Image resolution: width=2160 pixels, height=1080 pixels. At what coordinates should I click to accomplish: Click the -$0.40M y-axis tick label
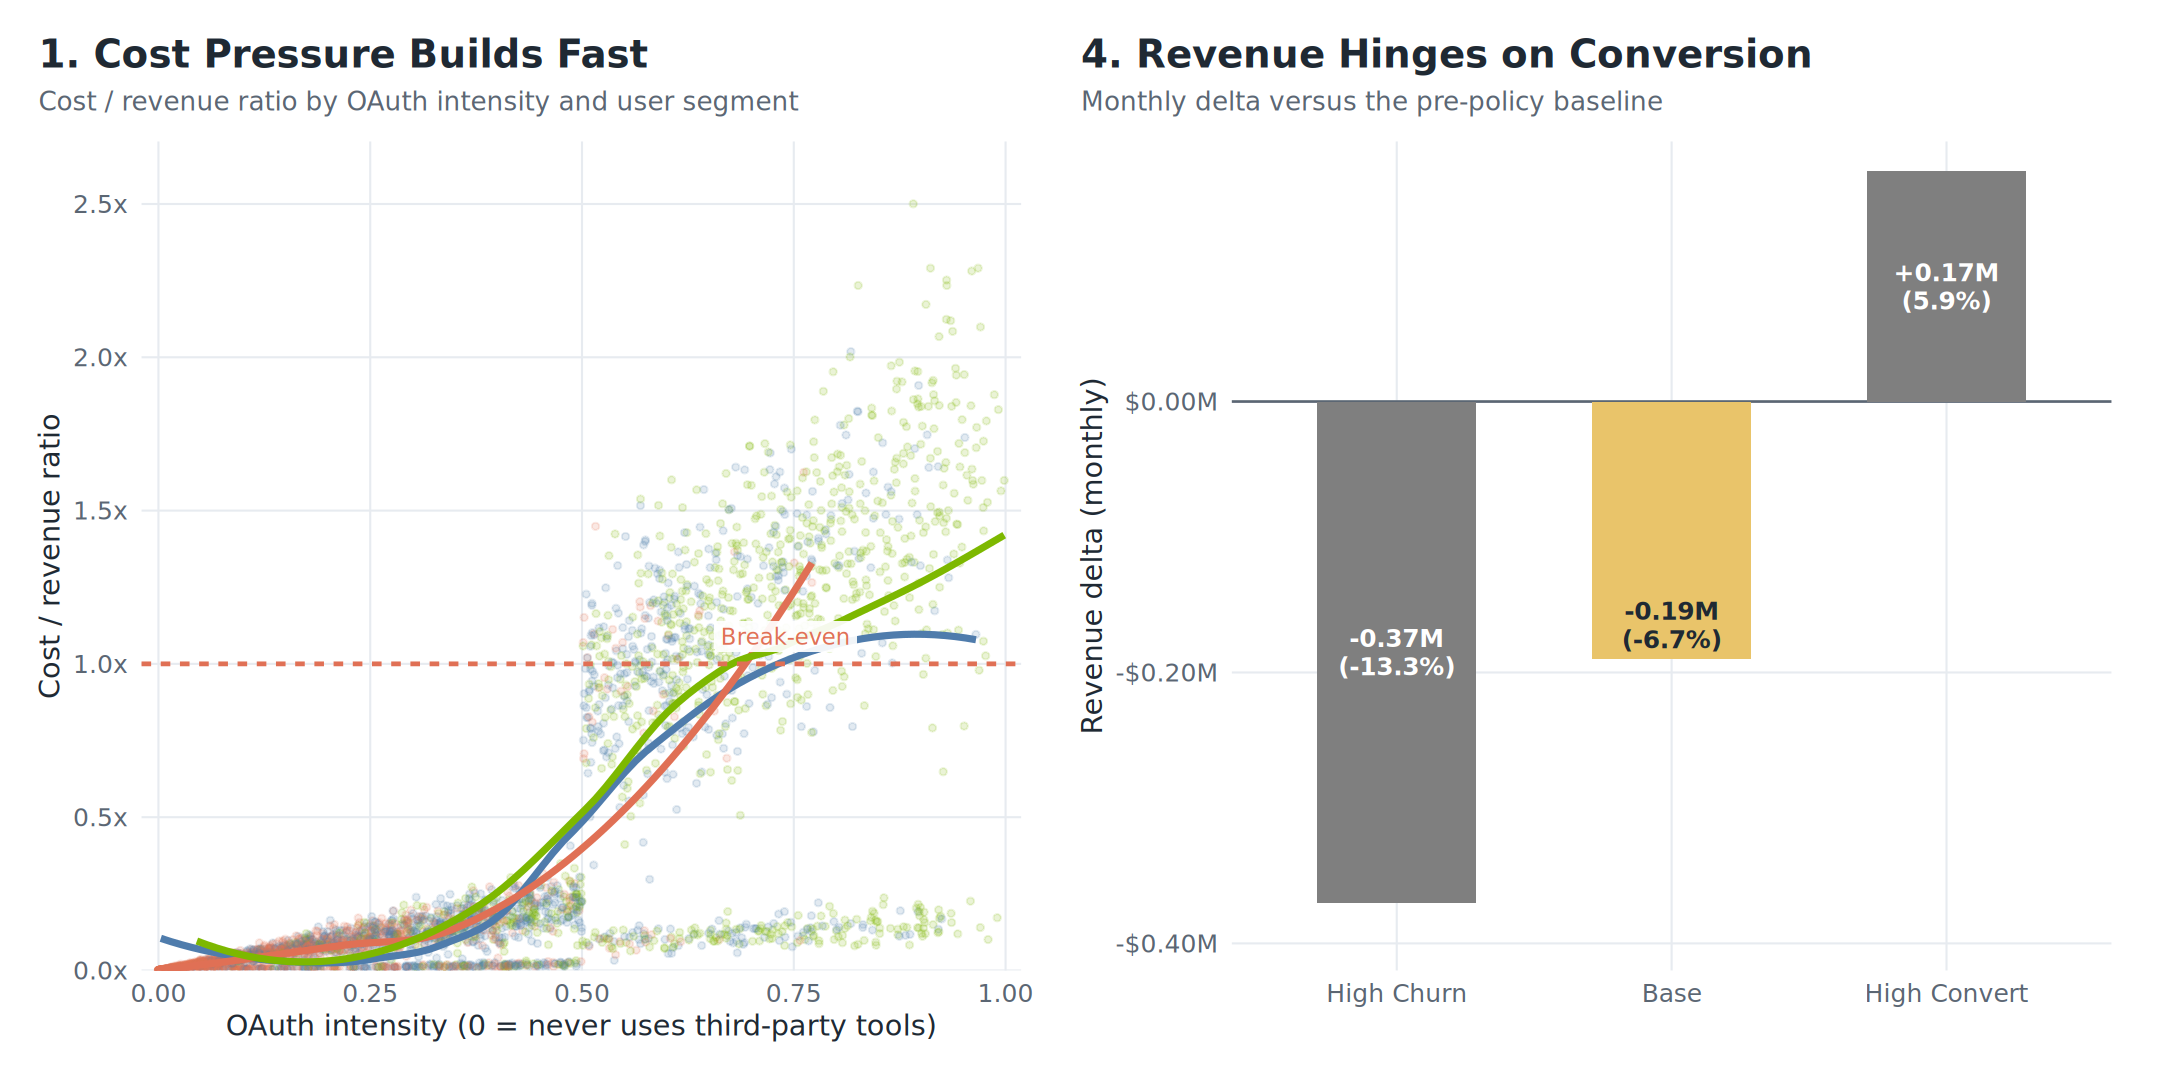1167,944
